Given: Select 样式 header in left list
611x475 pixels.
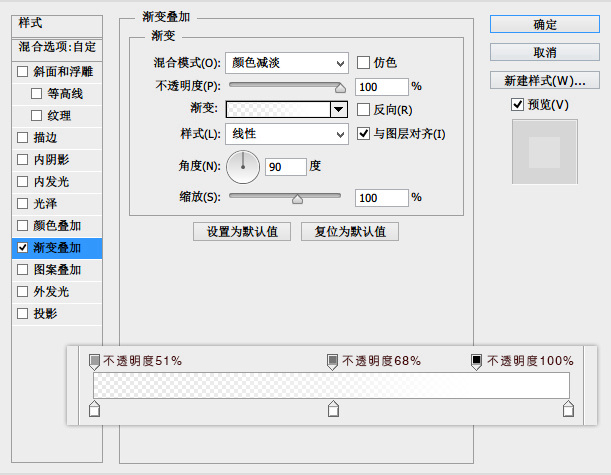Looking at the screenshot, I should 57,26.
